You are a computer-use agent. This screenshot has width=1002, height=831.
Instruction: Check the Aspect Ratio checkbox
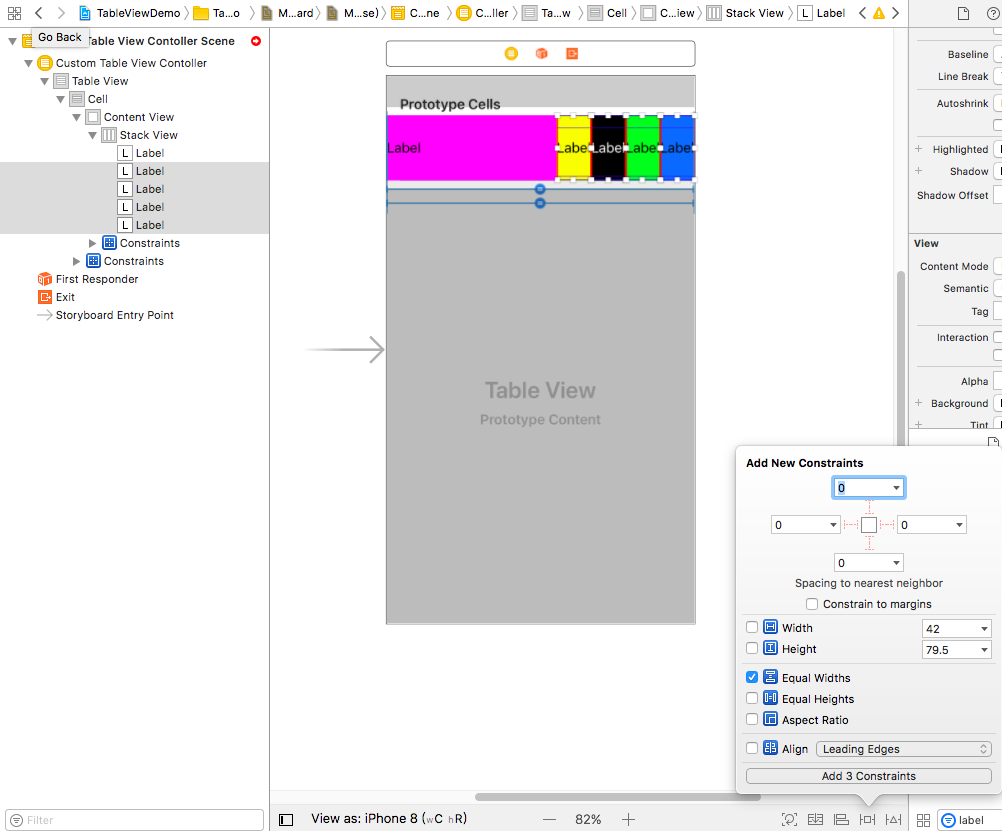[x=752, y=719]
